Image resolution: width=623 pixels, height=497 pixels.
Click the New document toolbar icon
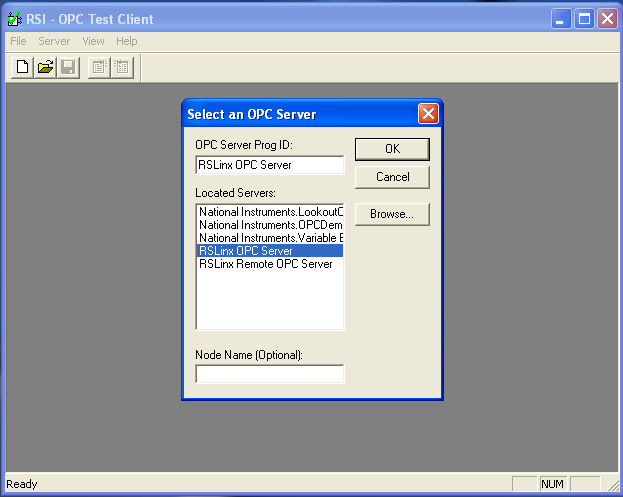[22, 67]
